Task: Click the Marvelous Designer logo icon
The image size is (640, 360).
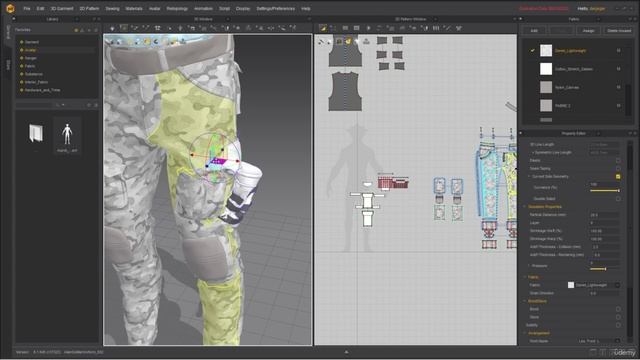Action: [10, 8]
